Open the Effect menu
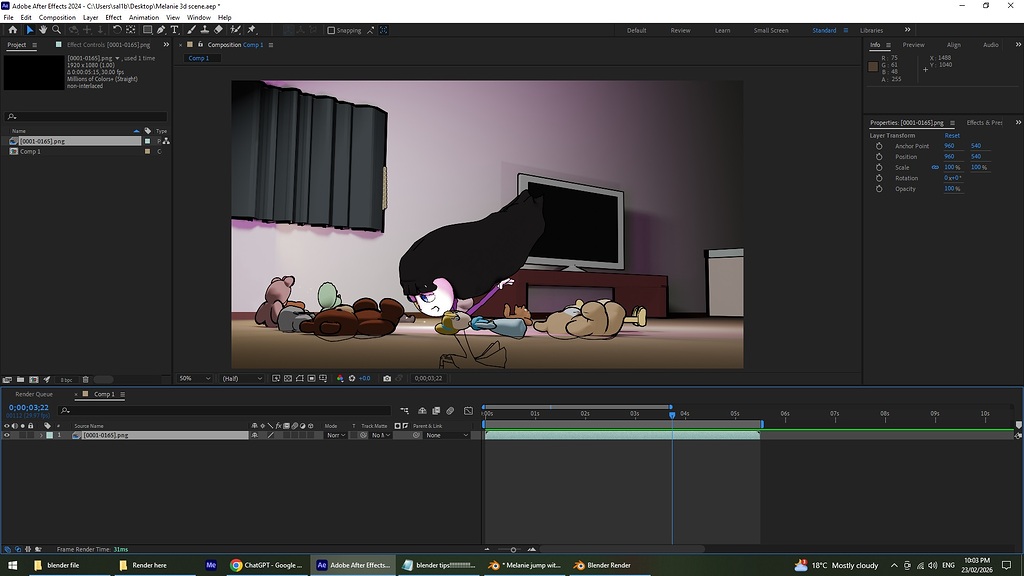The height and width of the screenshot is (576, 1024). [114, 18]
